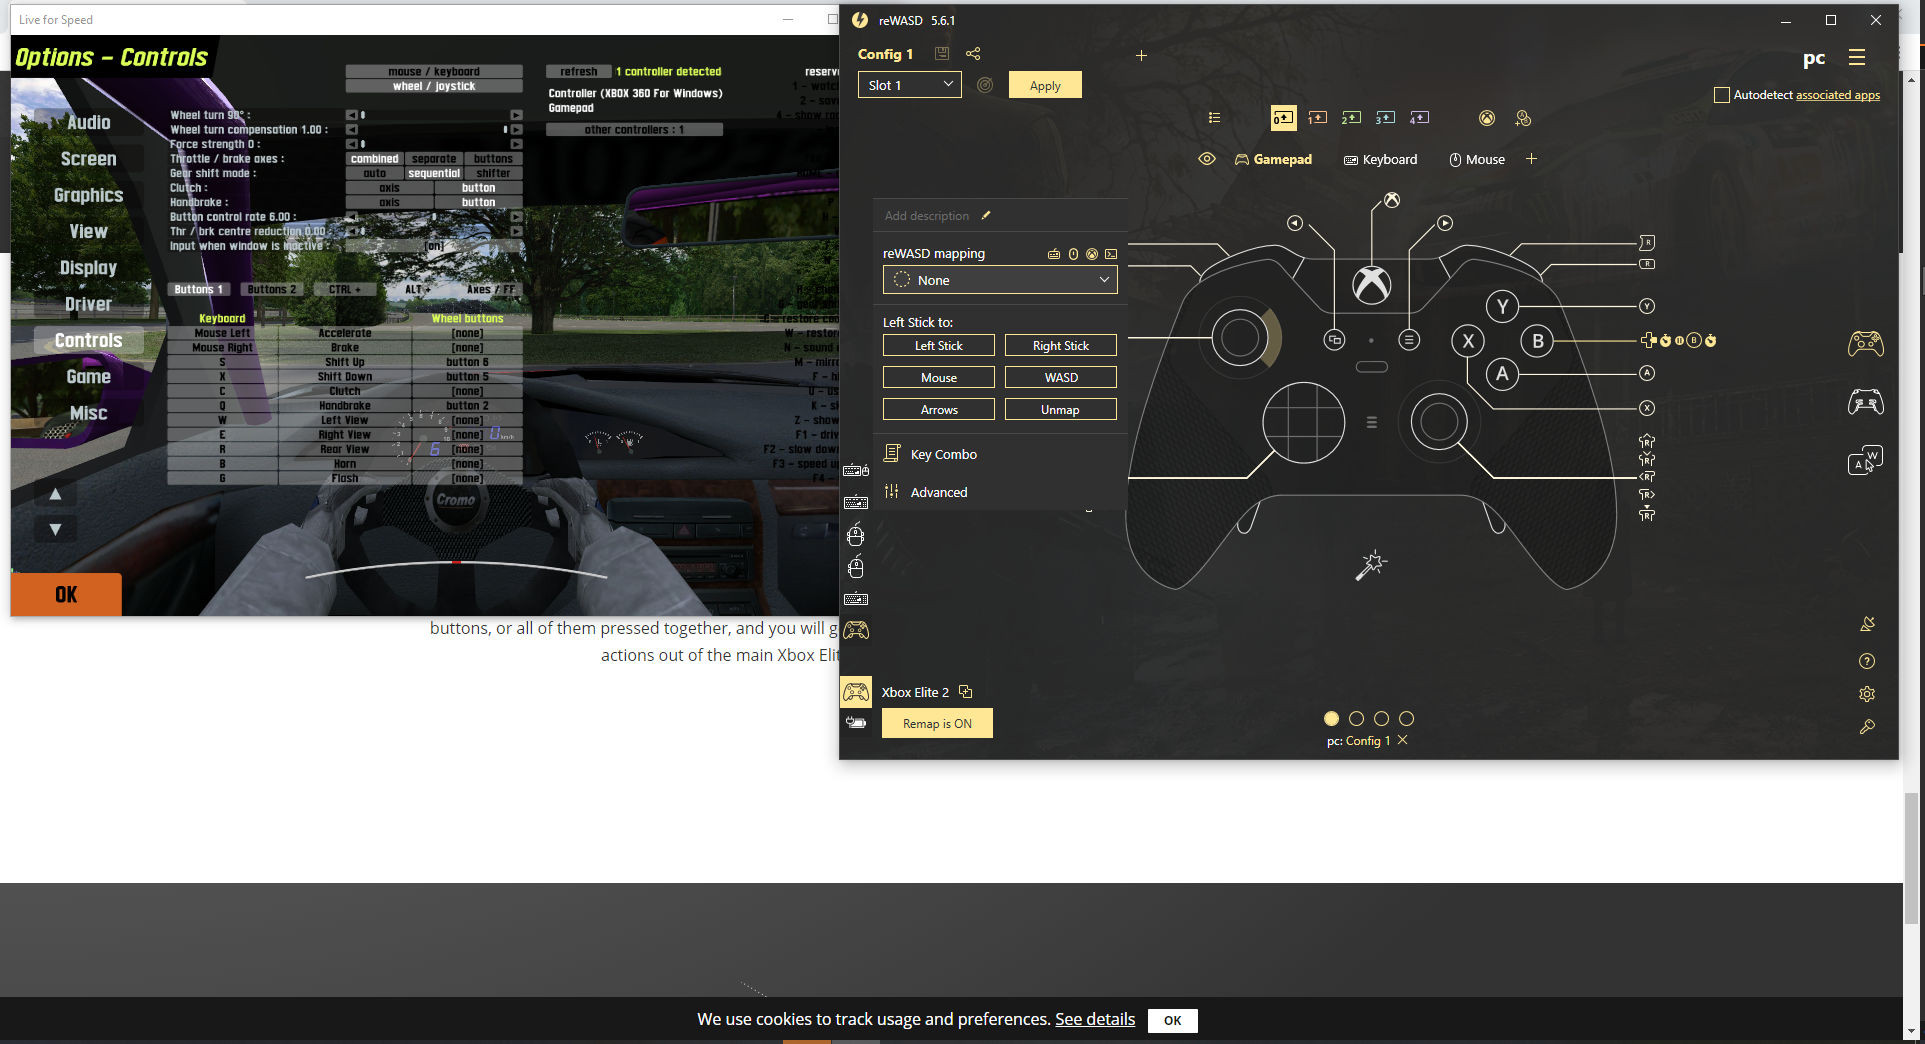Select the first active slot radio dot
This screenshot has height=1044, width=1925.
click(1331, 718)
